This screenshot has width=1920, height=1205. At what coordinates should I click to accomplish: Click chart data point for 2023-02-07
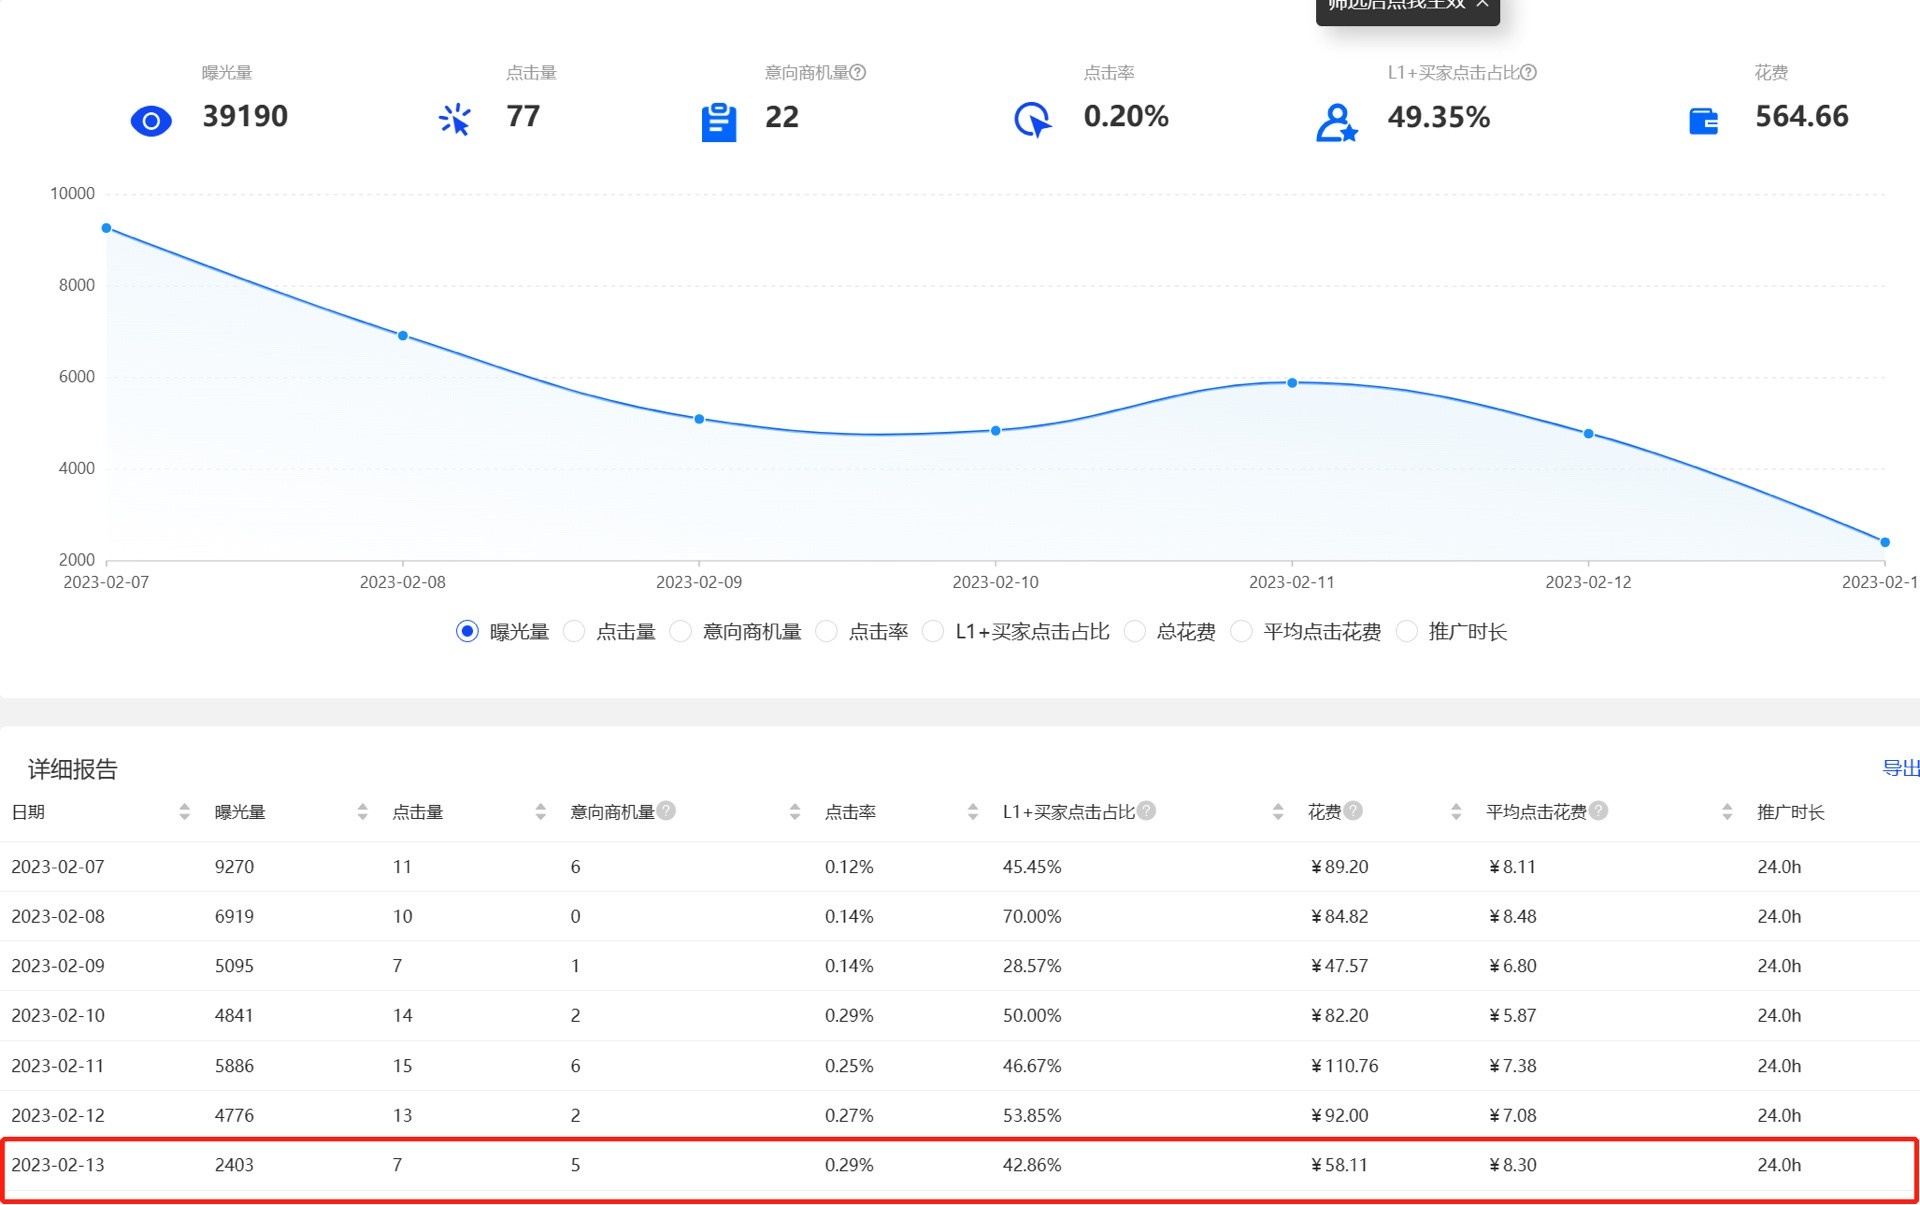pos(106,228)
